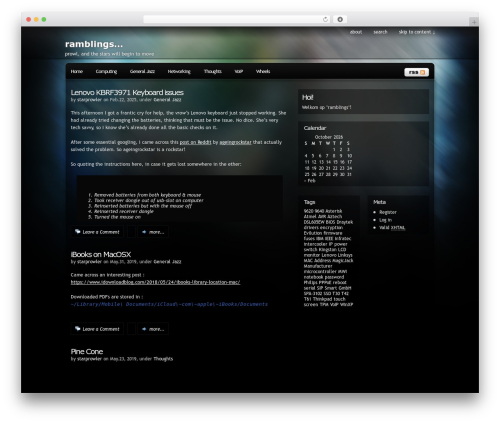The image size is (500, 423).
Task: Click the 'skip to content' link
Action: click(417, 32)
